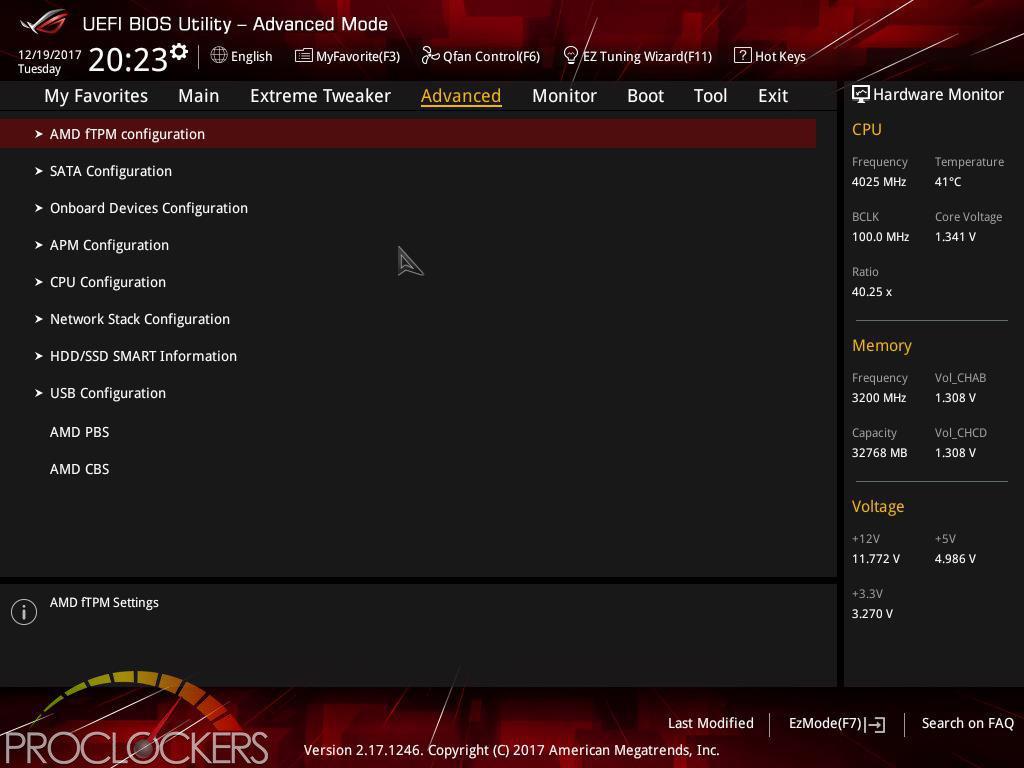Expand the SATA Configuration arrow

pyautogui.click(x=39, y=171)
